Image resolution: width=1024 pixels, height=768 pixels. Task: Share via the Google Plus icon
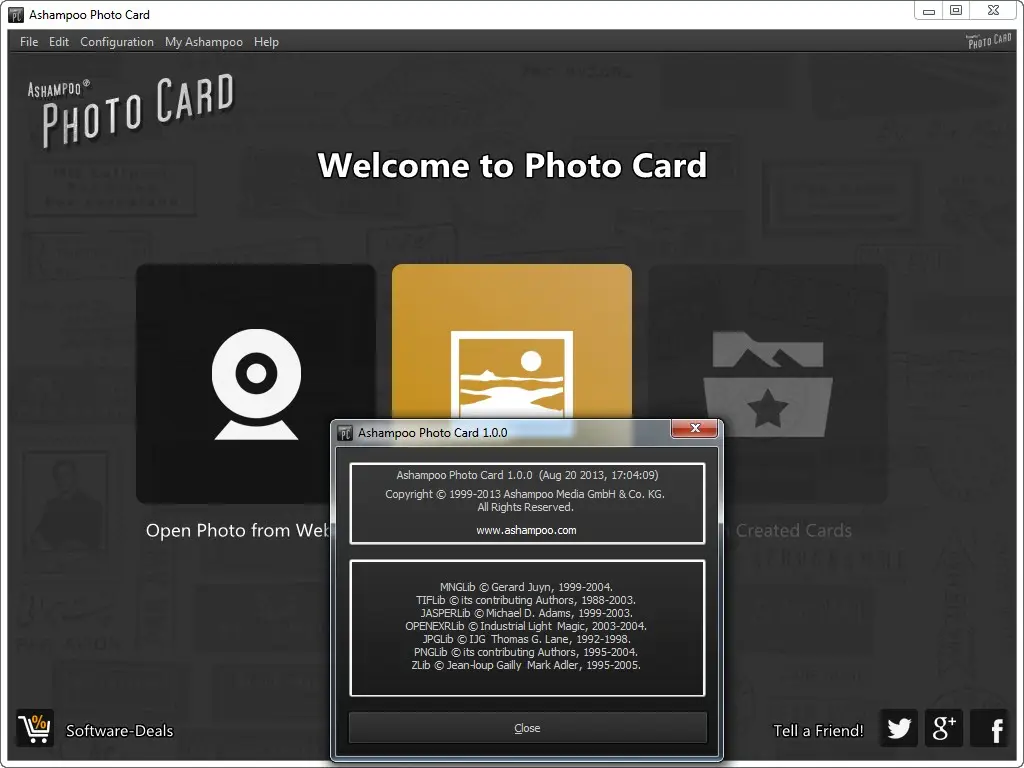tap(944, 728)
